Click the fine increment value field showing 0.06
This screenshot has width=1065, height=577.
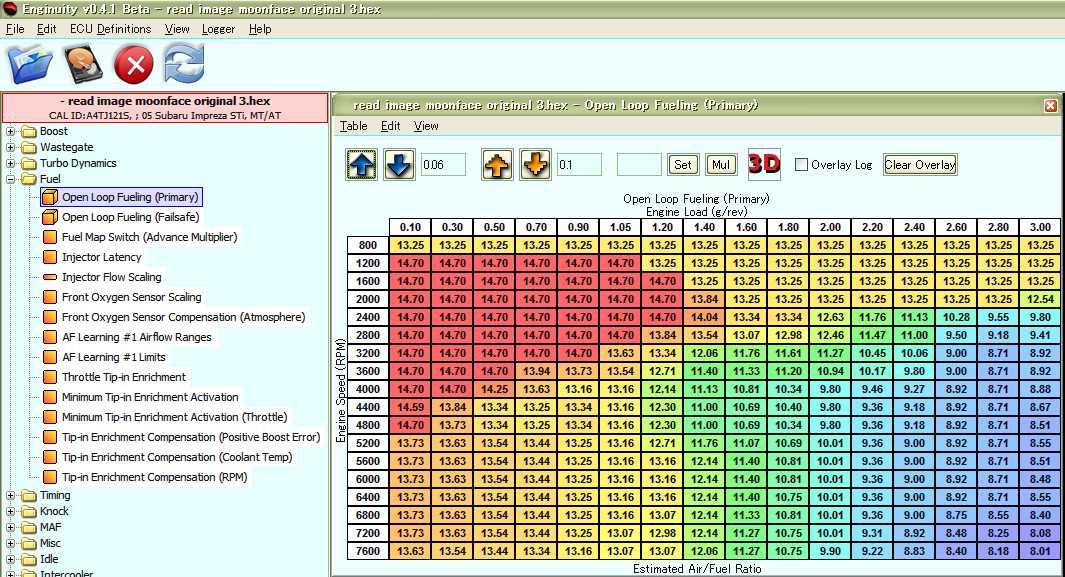(443, 165)
